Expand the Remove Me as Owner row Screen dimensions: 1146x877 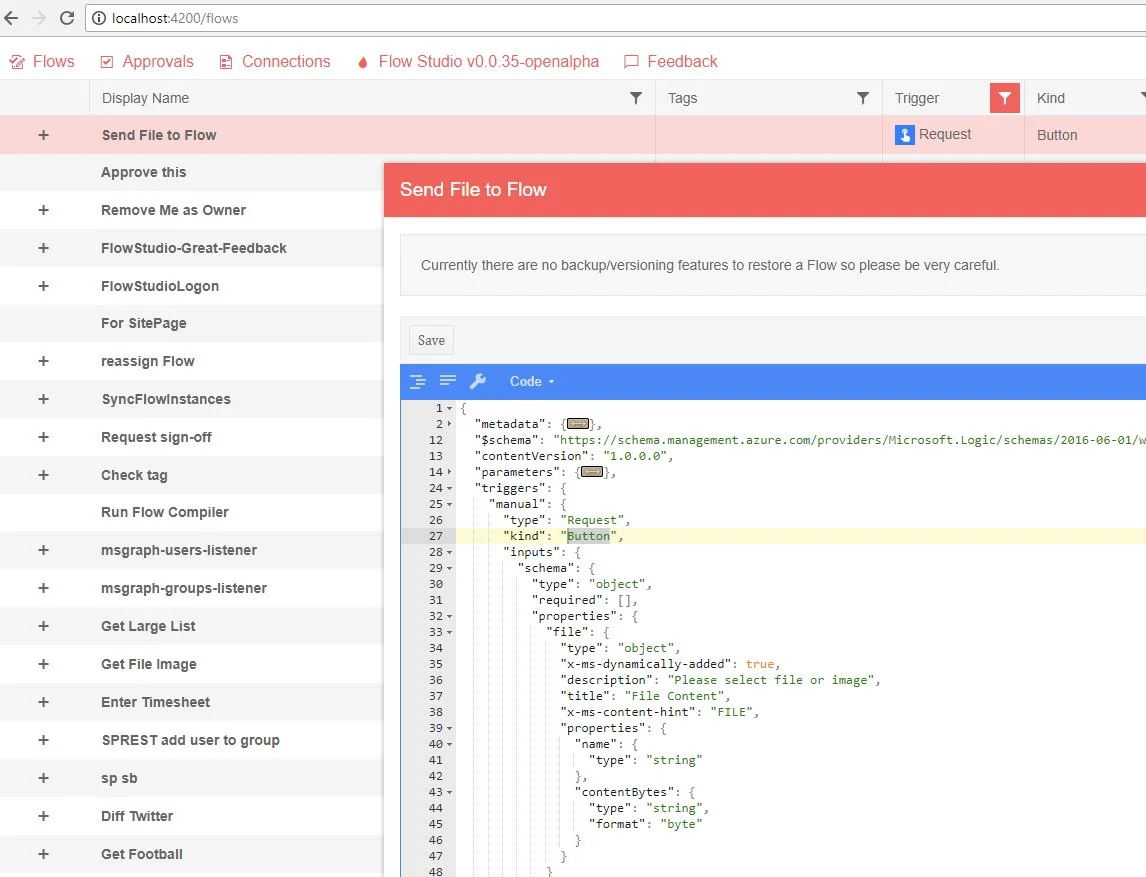[43, 210]
